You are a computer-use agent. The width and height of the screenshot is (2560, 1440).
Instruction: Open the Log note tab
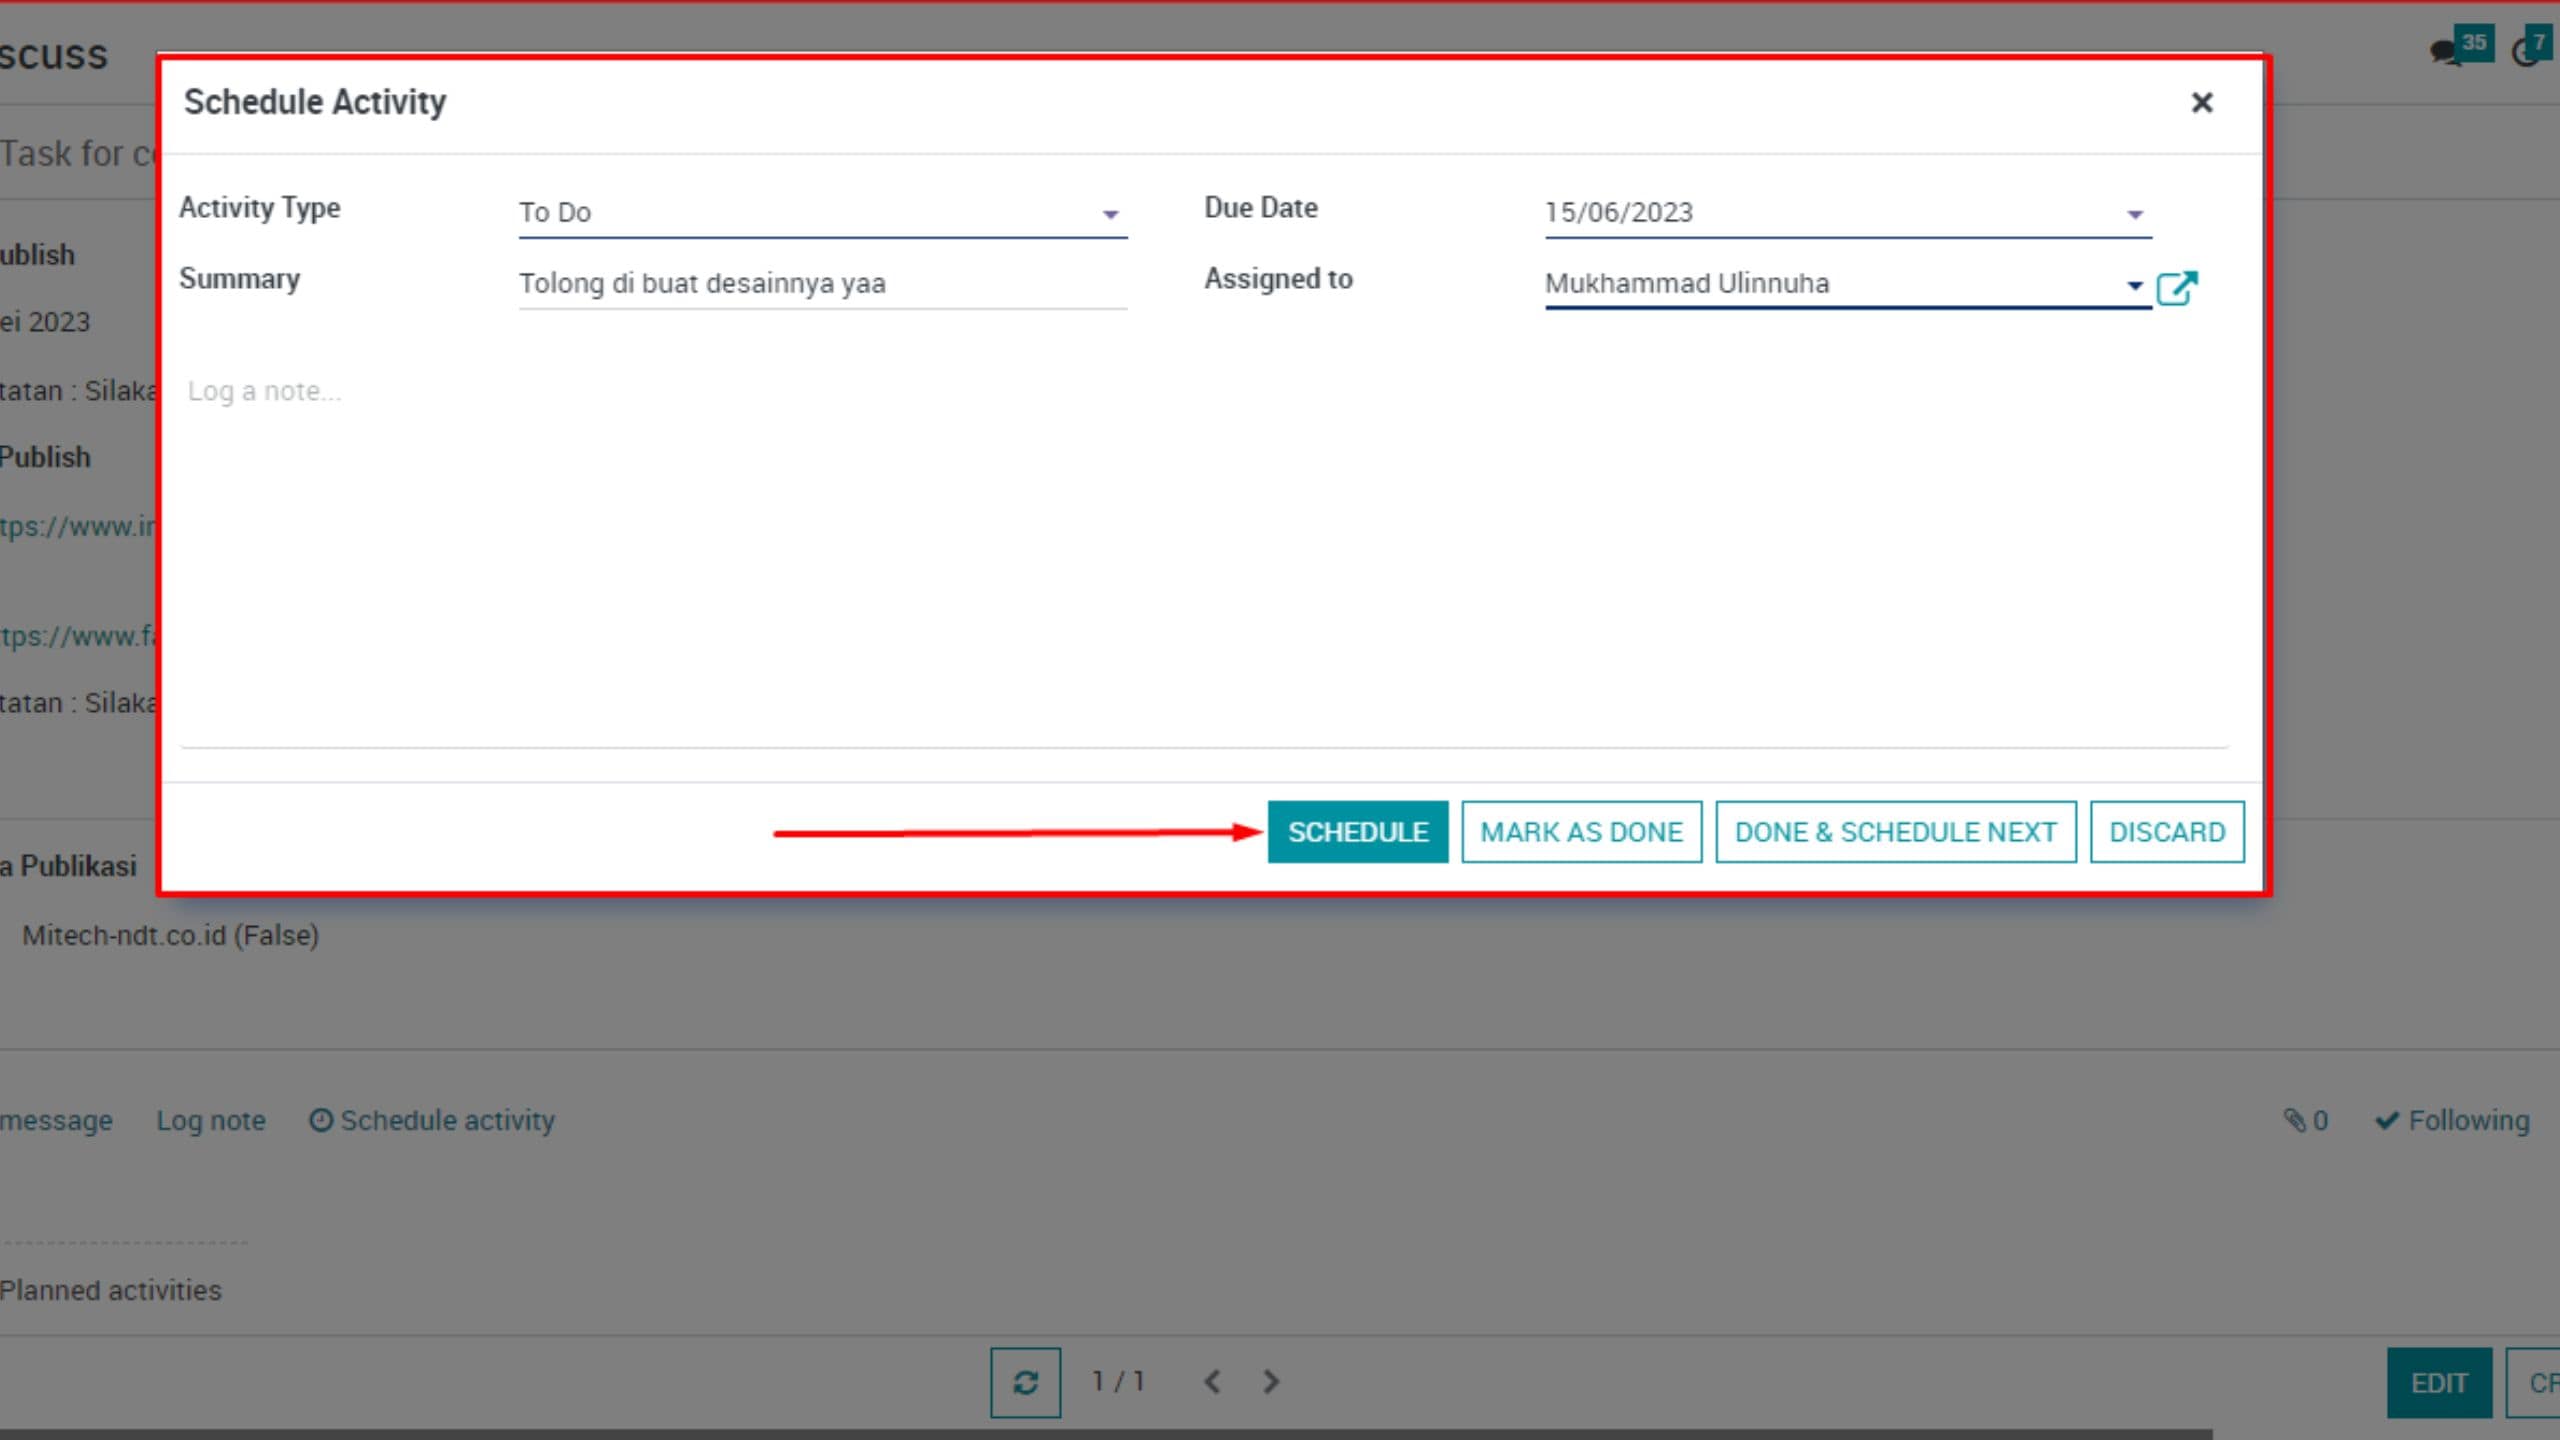click(211, 1120)
